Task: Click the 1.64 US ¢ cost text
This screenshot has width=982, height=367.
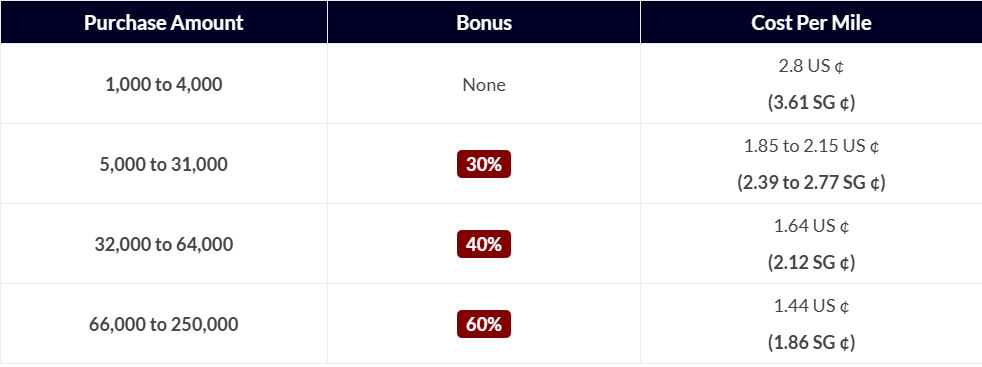Action: coord(811,225)
